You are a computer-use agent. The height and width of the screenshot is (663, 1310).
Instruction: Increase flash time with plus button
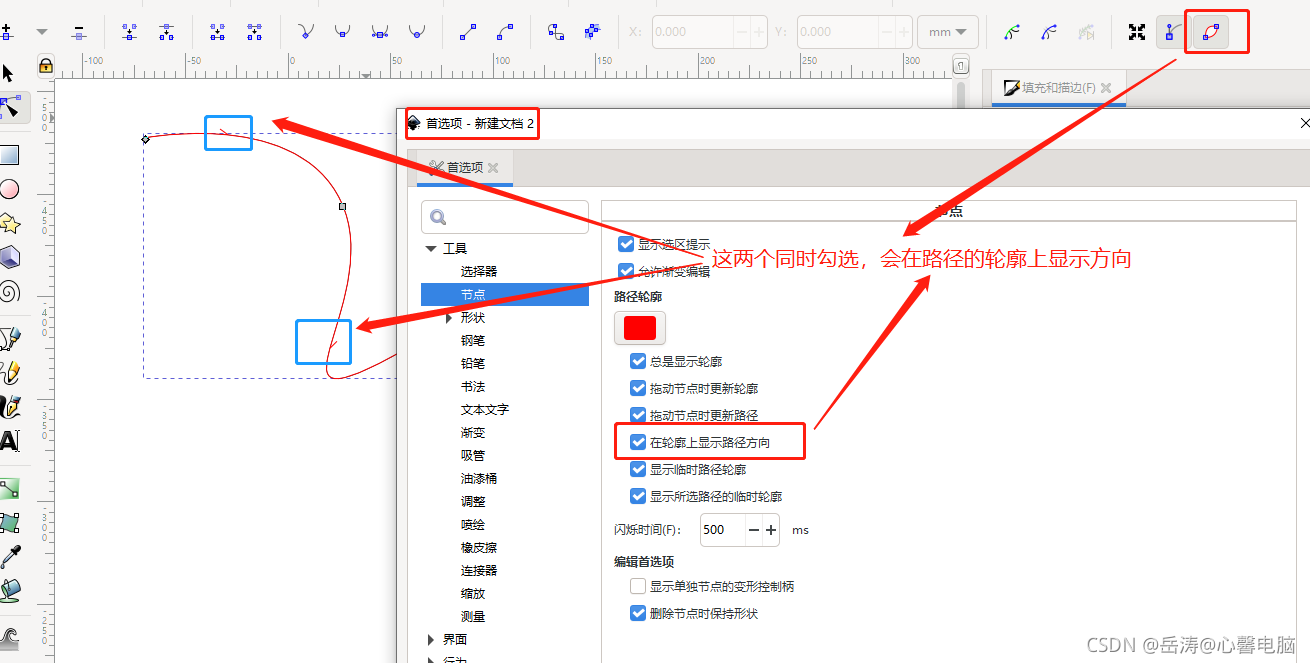click(x=771, y=530)
